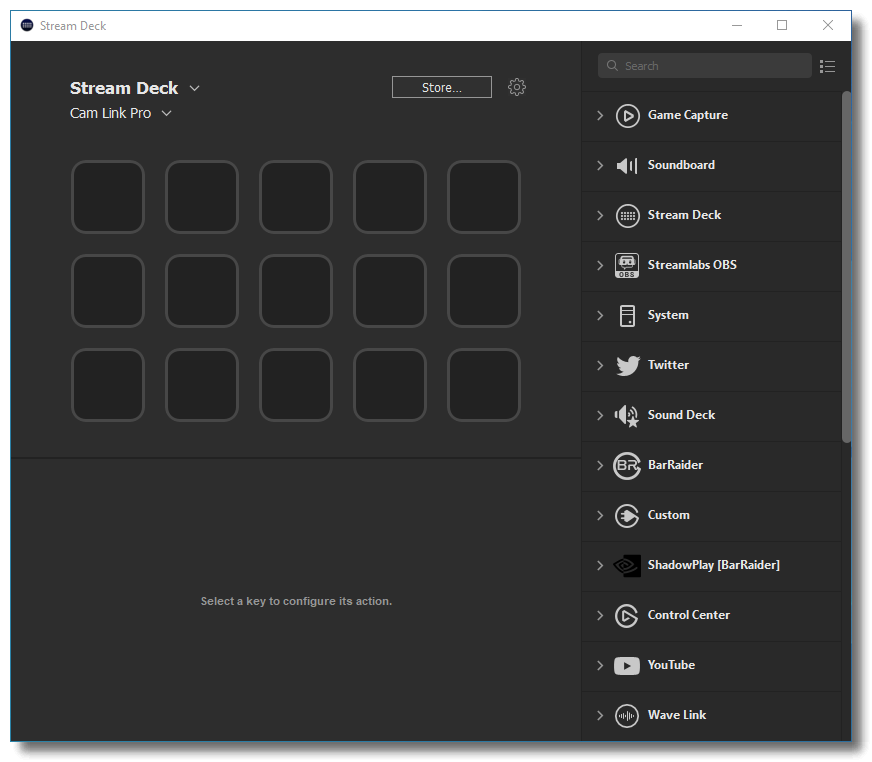Click the Sound Deck speaker-star icon
The height and width of the screenshot is (762, 872).
[627, 416]
